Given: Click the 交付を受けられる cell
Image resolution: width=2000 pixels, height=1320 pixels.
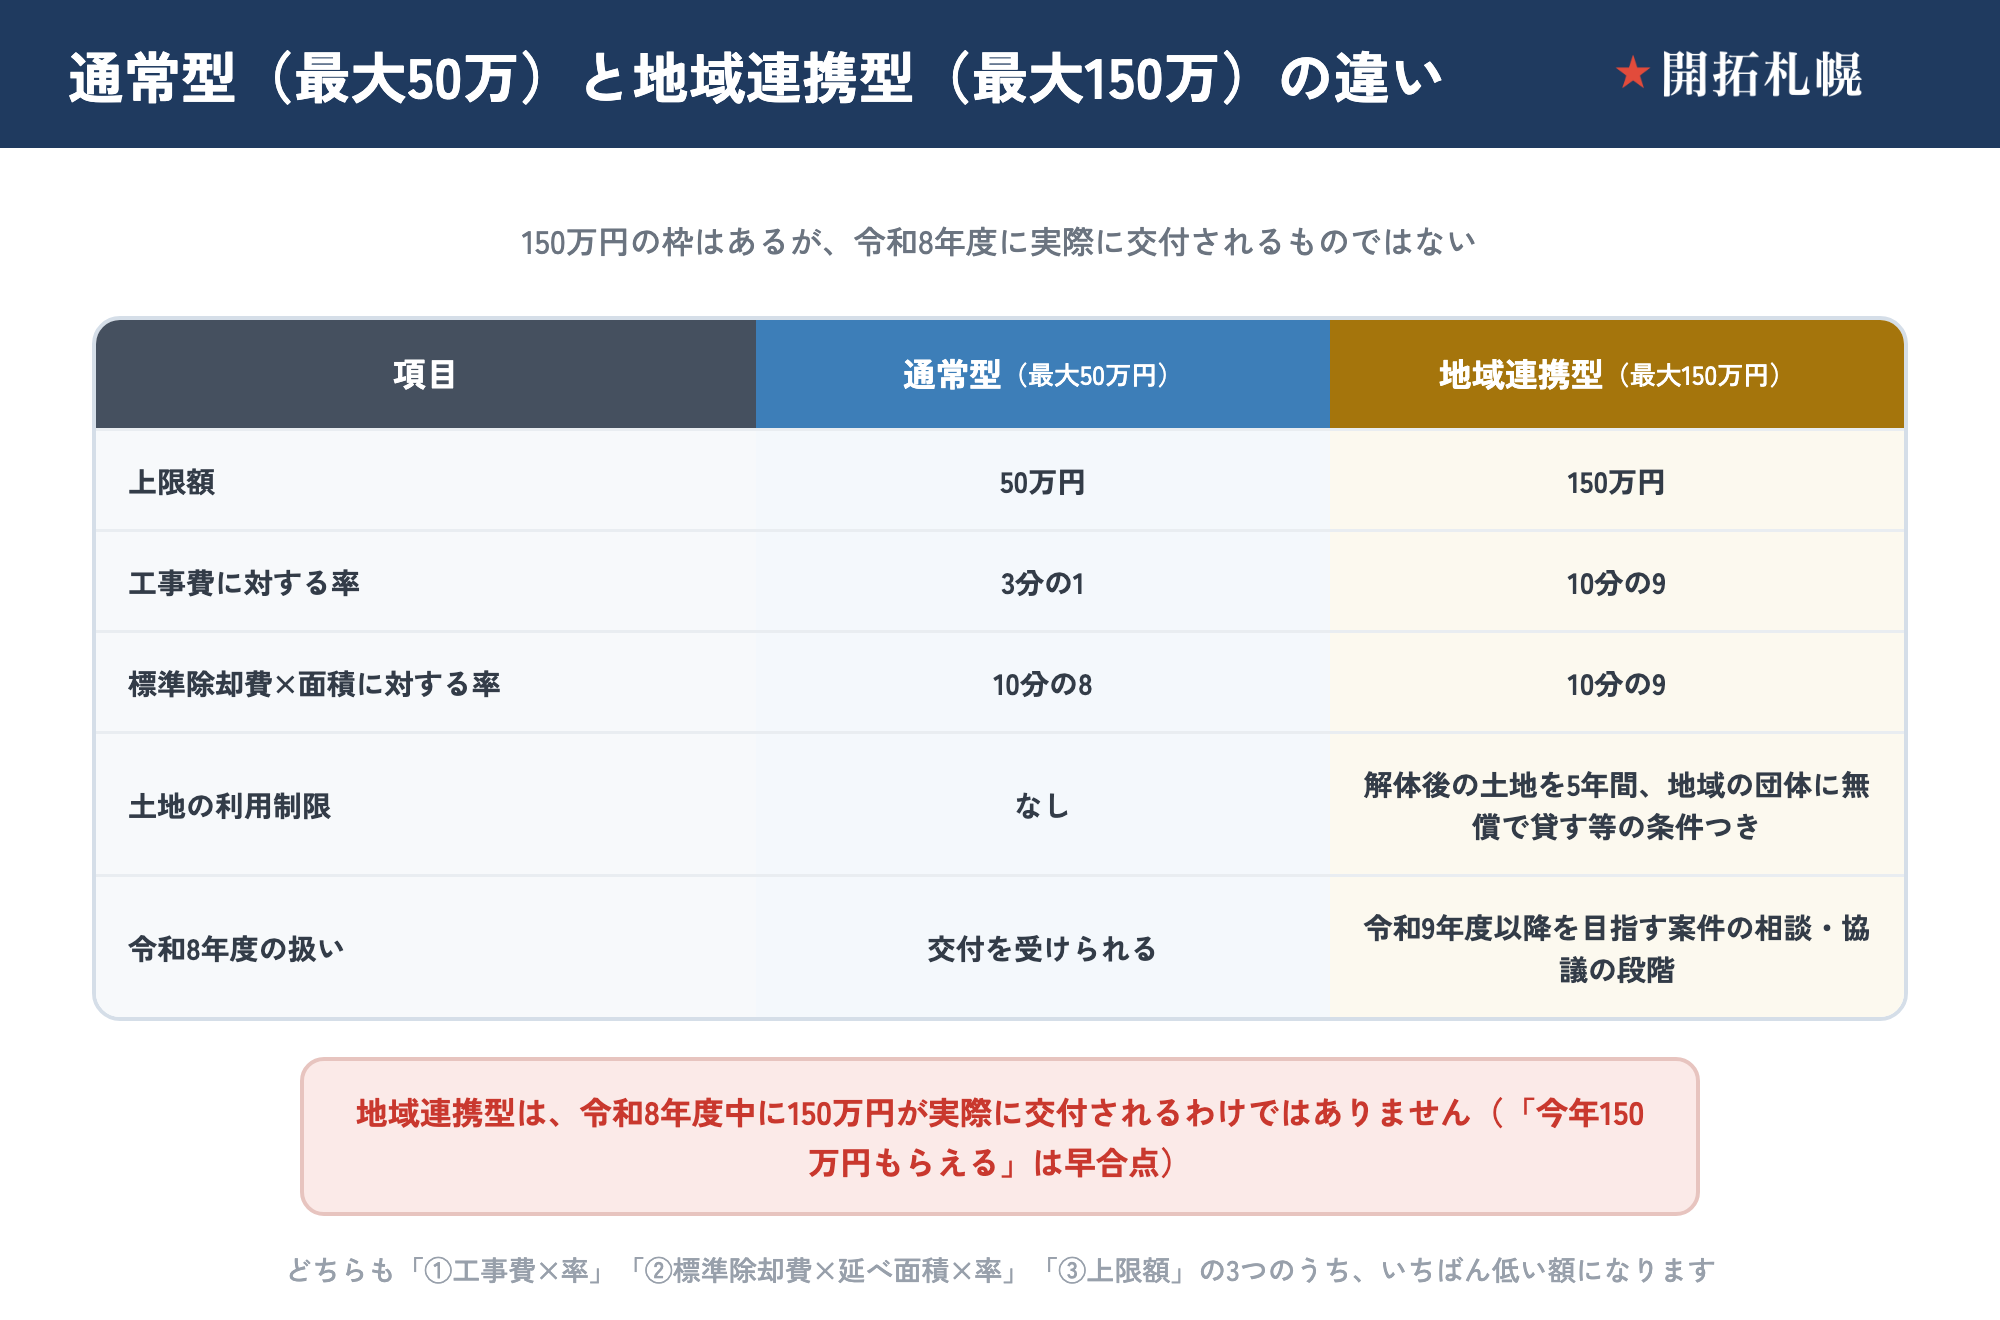Looking at the screenshot, I should coord(1042,949).
